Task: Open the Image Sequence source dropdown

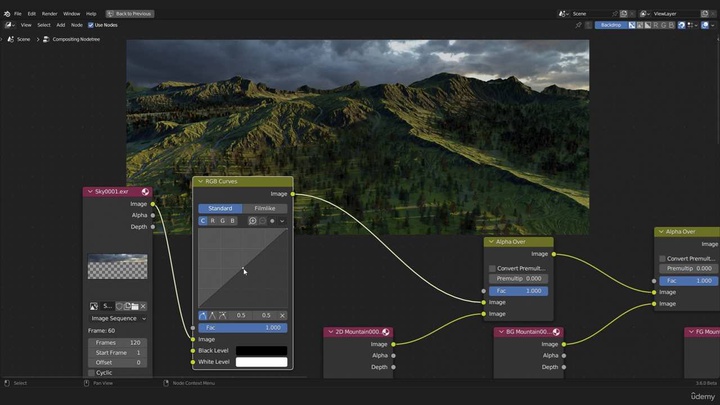Action: [118, 318]
